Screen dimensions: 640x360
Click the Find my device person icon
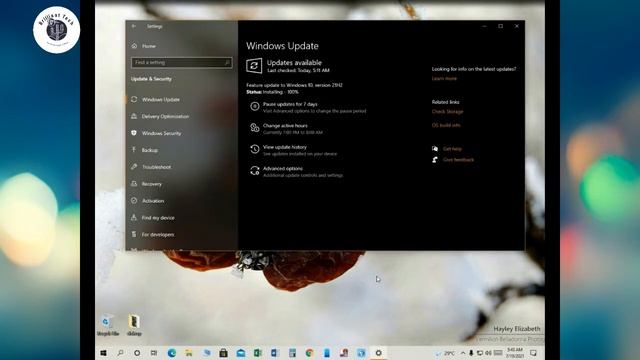click(134, 218)
